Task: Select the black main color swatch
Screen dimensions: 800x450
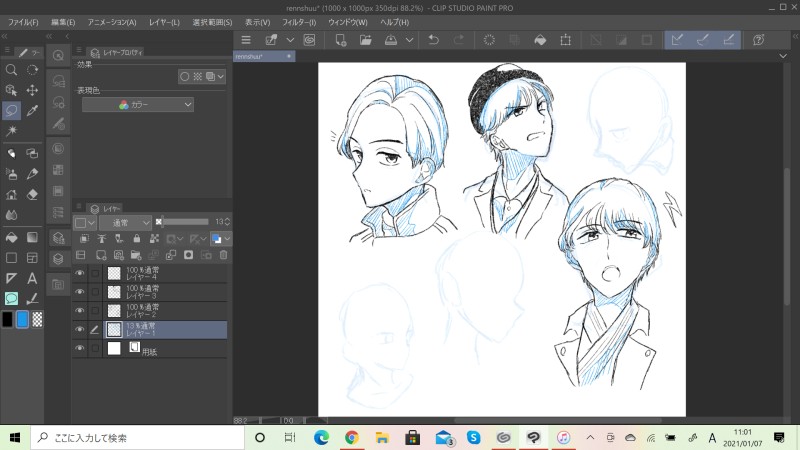Action: [7, 319]
